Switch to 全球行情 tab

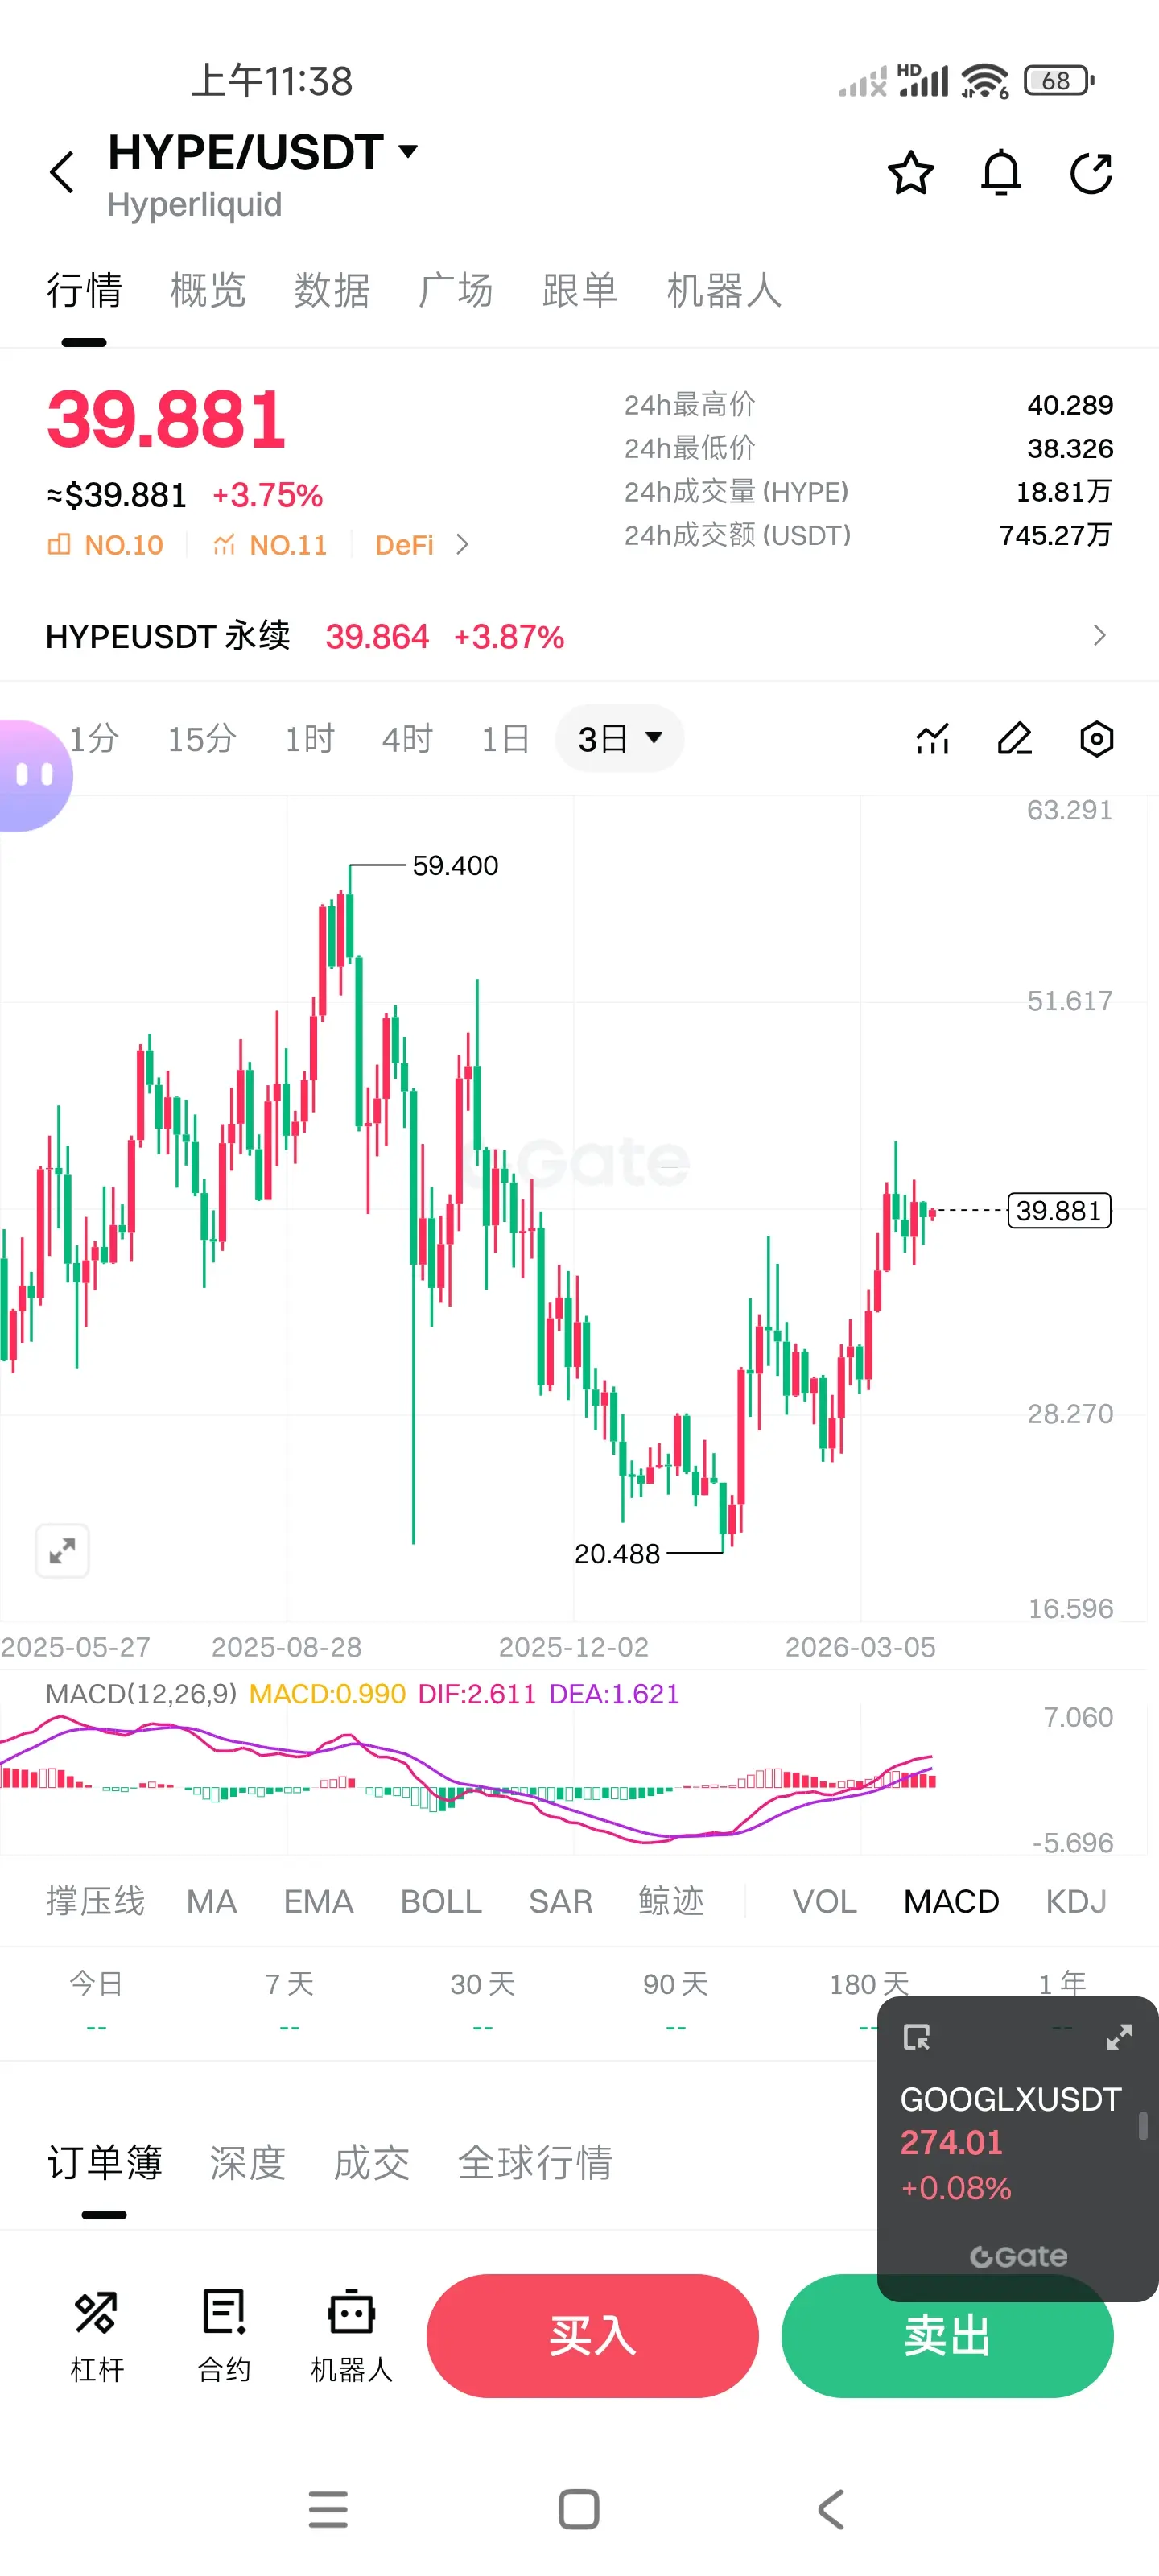click(x=535, y=2162)
